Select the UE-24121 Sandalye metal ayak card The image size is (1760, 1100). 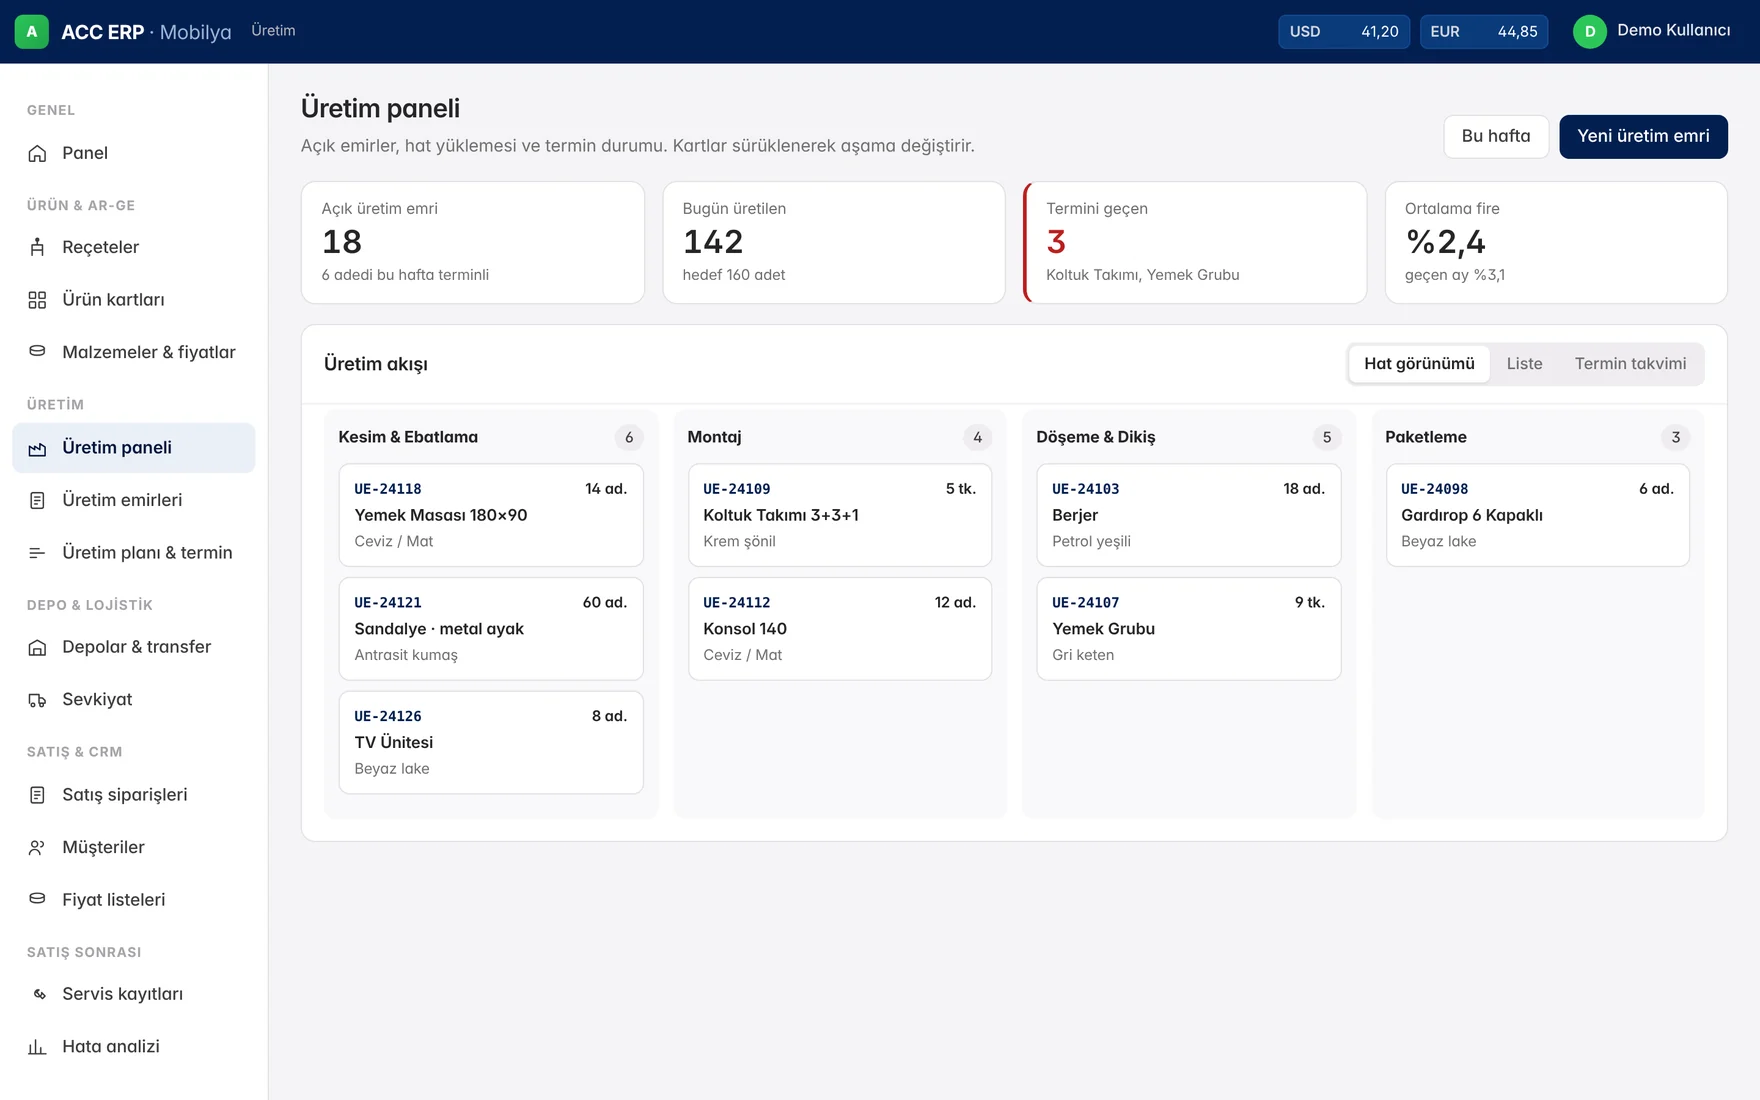491,629
